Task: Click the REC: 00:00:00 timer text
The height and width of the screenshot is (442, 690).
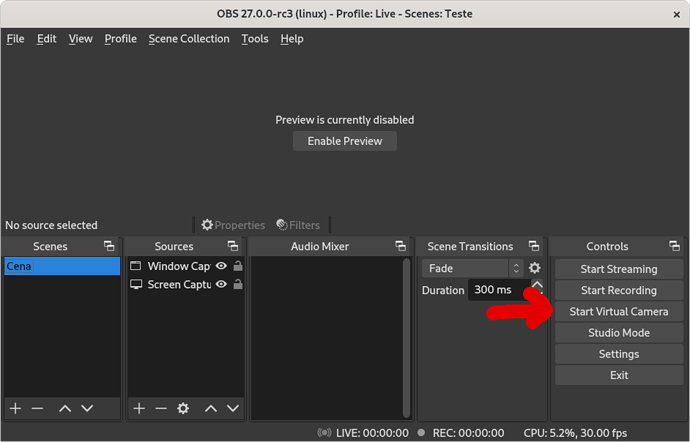Action: pos(468,433)
